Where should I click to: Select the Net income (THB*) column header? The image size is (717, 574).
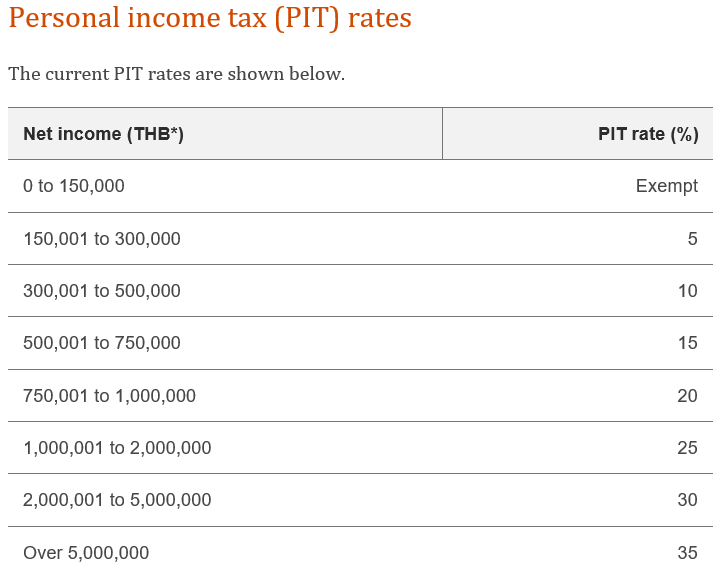click(x=103, y=134)
